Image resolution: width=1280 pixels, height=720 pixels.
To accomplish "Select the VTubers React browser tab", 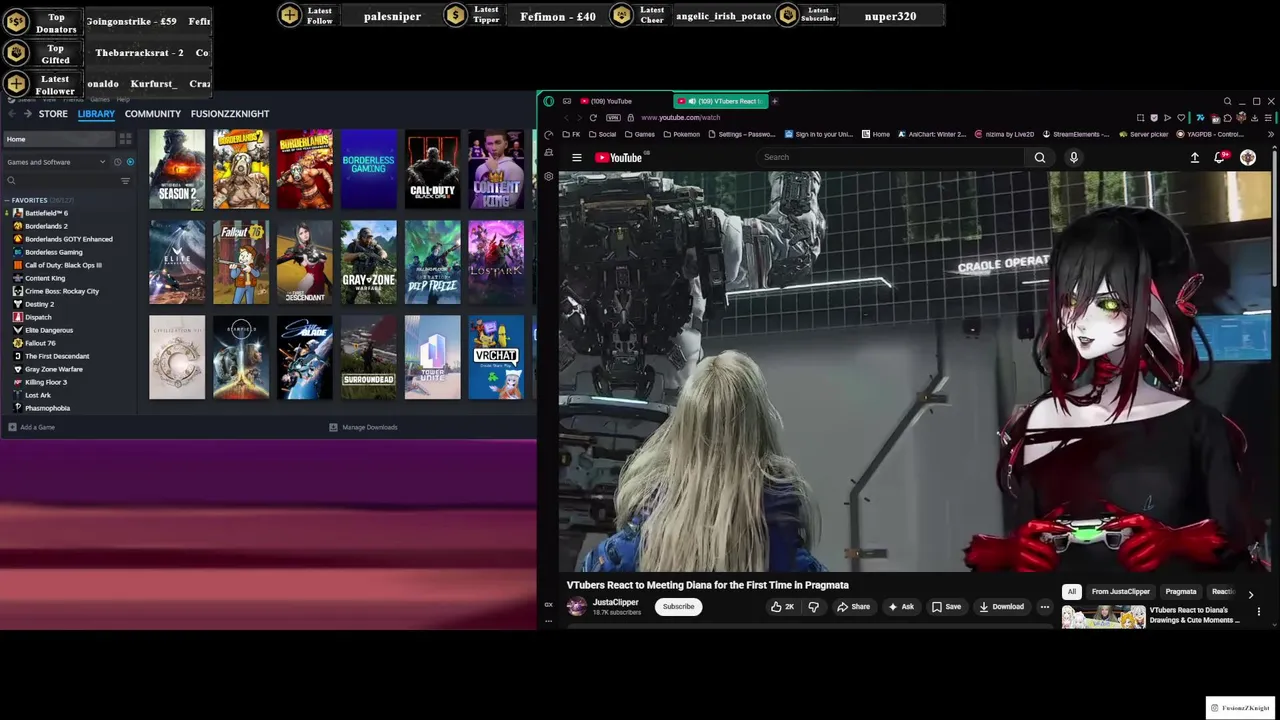I will (x=720, y=101).
